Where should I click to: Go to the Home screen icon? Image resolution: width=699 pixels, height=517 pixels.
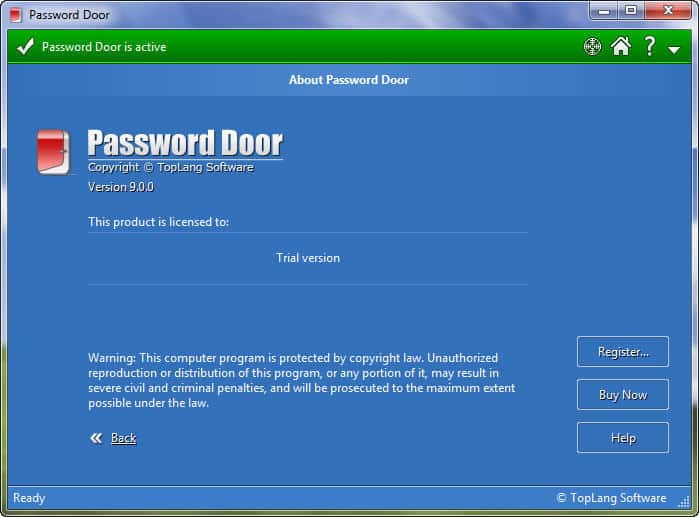621,46
